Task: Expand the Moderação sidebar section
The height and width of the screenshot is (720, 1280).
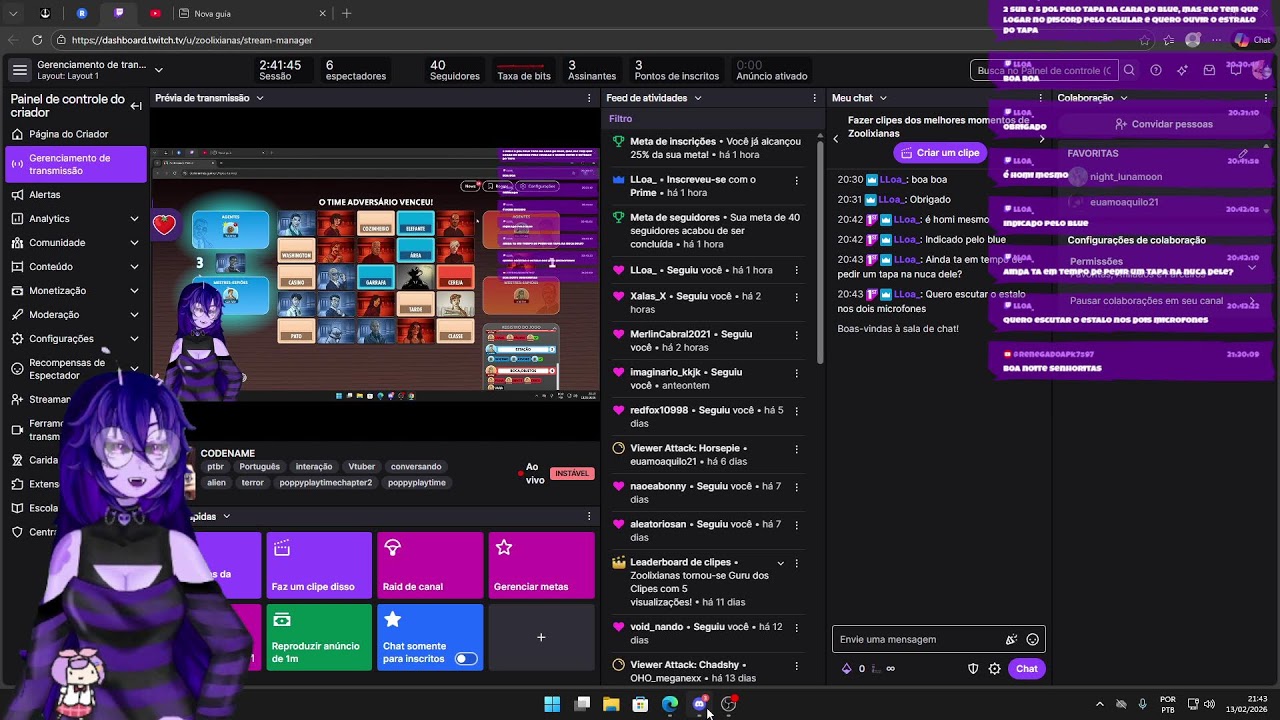Action: [134, 315]
